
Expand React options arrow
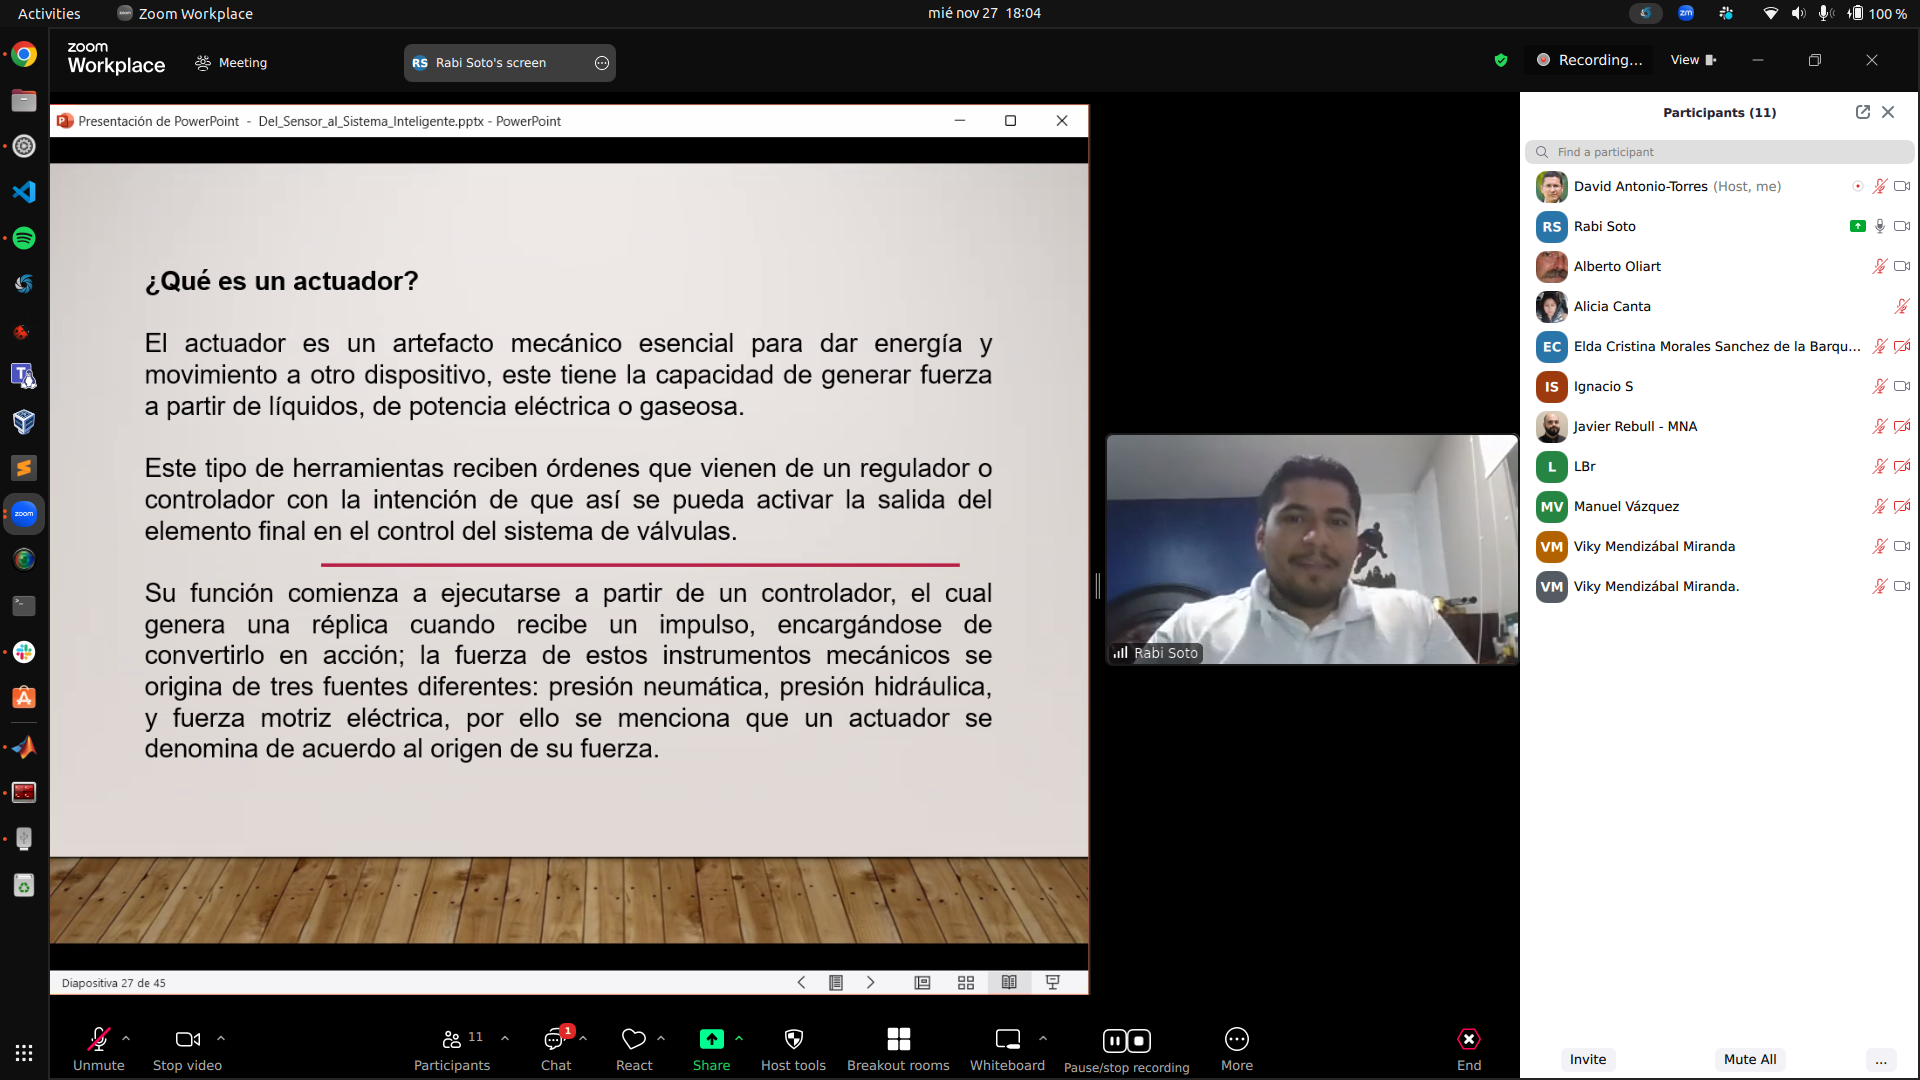click(x=661, y=1038)
